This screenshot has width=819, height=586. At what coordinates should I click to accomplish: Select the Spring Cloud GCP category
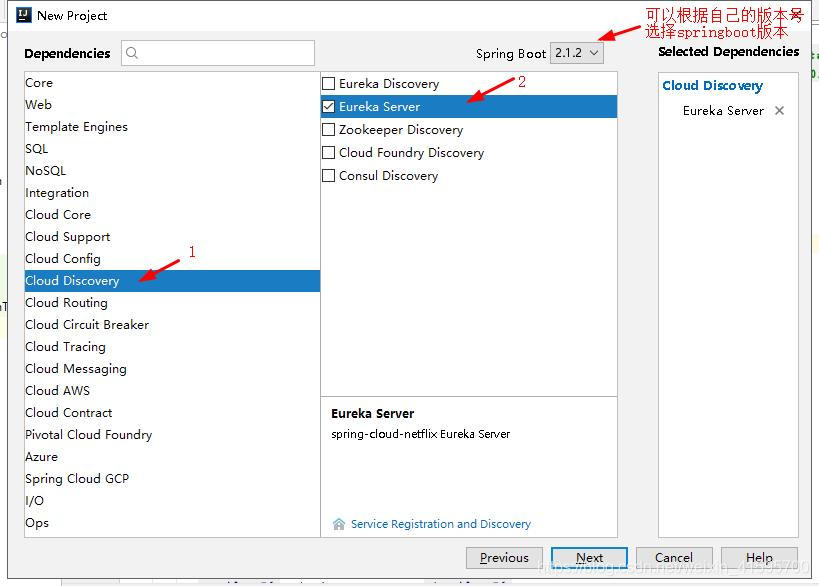(172, 478)
